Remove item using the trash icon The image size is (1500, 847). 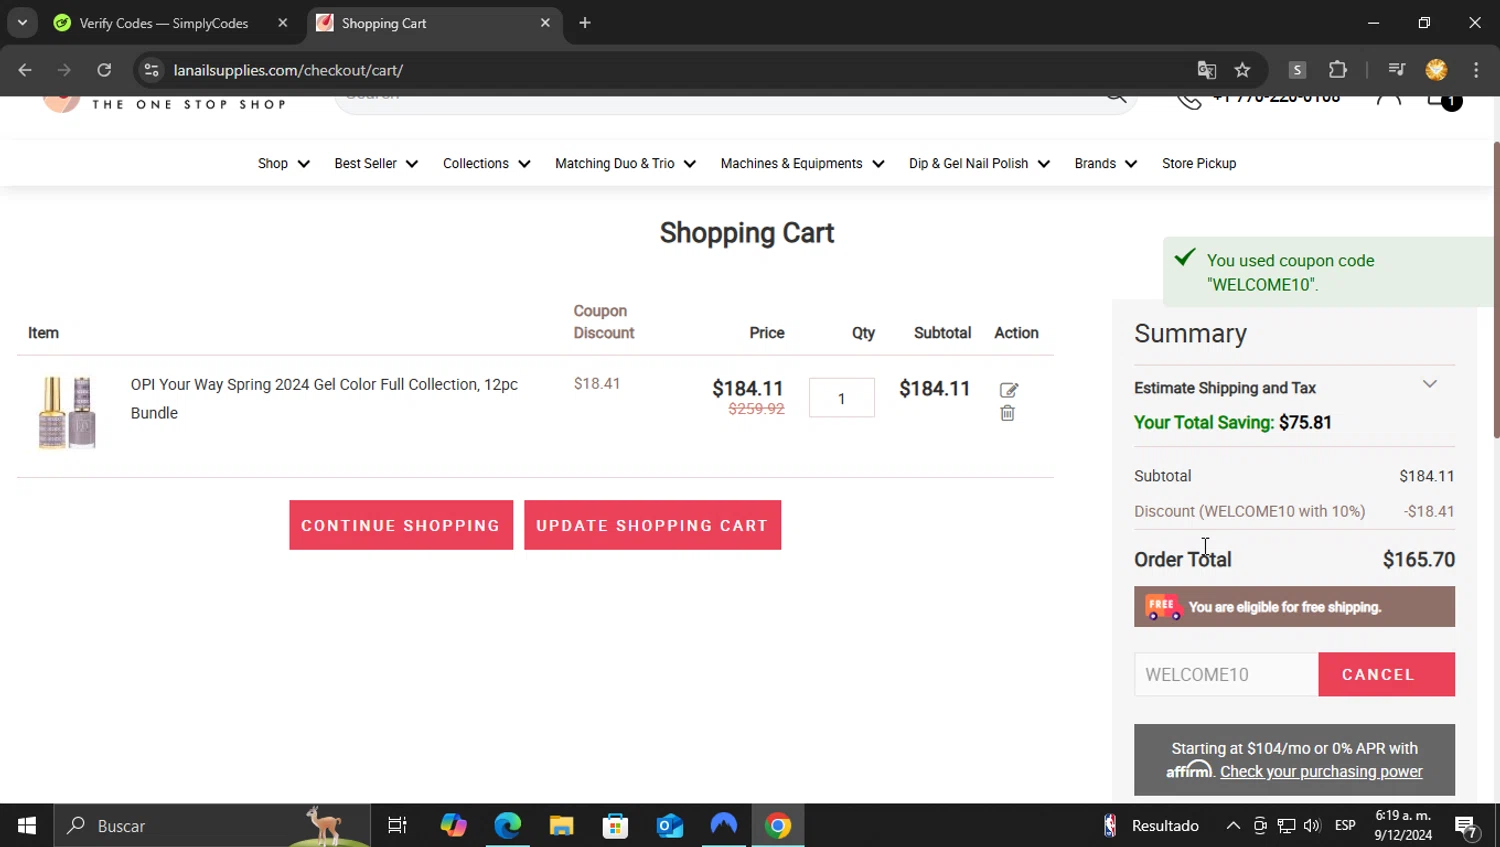1007,413
